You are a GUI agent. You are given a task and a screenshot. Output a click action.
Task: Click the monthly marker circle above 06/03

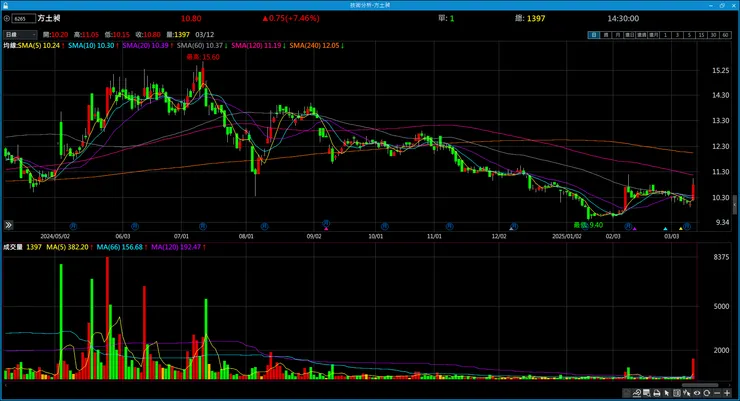135,226
